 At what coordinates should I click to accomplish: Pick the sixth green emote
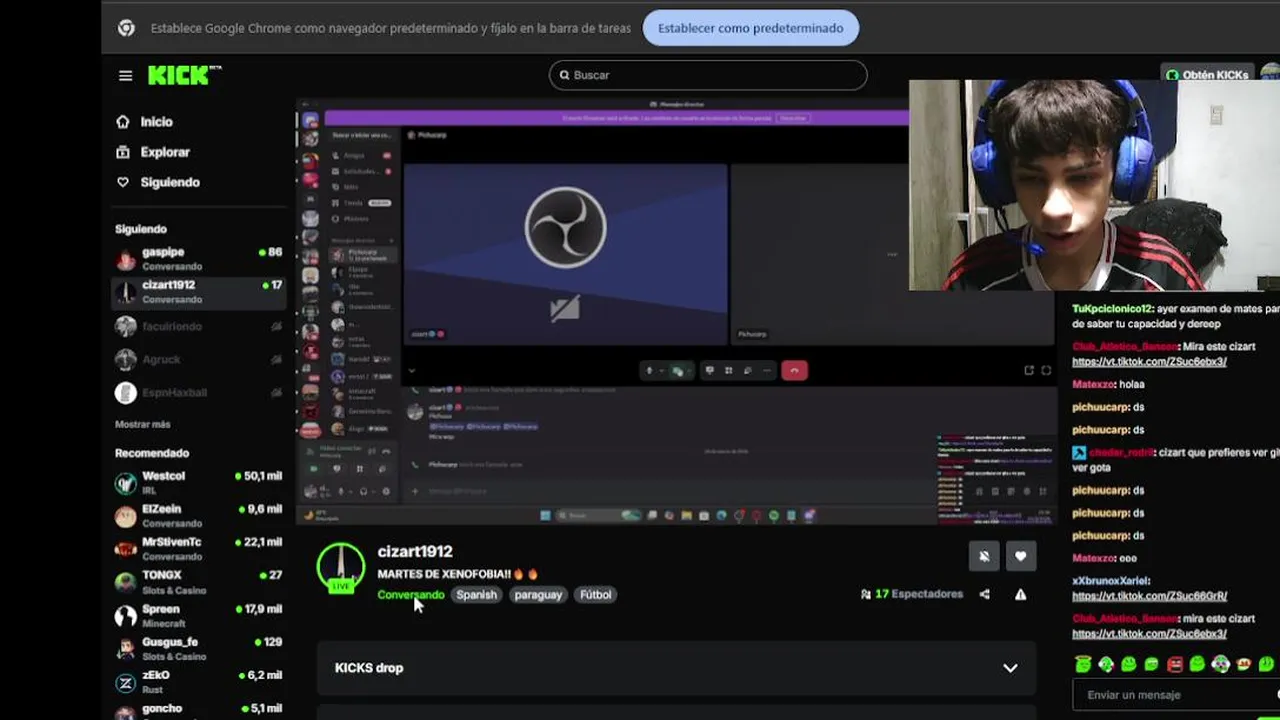1197,664
